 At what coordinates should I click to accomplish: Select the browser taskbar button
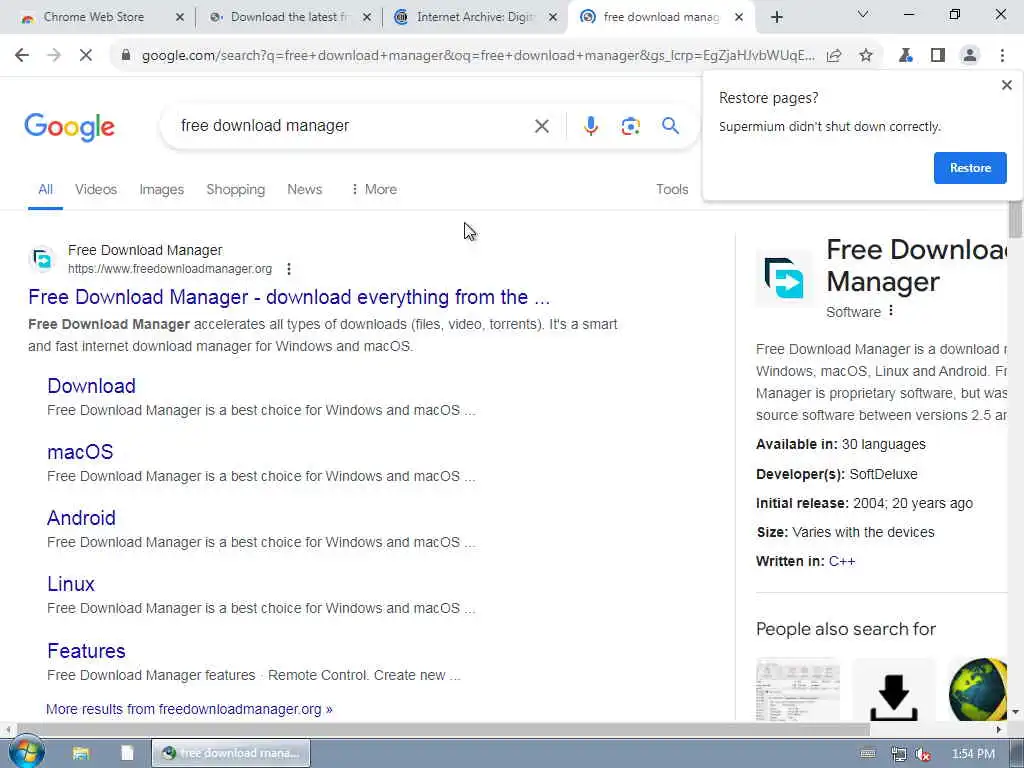[x=231, y=753]
